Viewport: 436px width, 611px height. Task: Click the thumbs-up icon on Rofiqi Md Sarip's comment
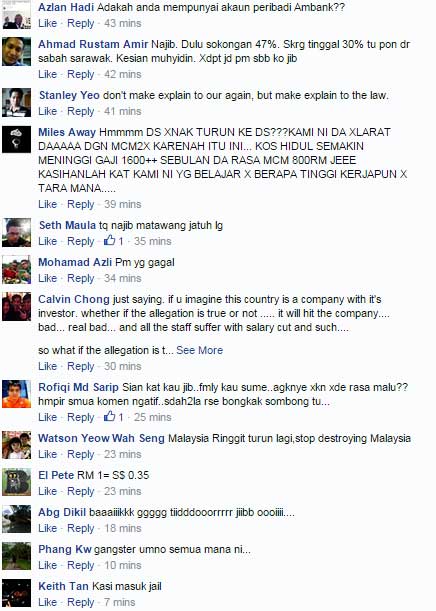[x=109, y=416]
